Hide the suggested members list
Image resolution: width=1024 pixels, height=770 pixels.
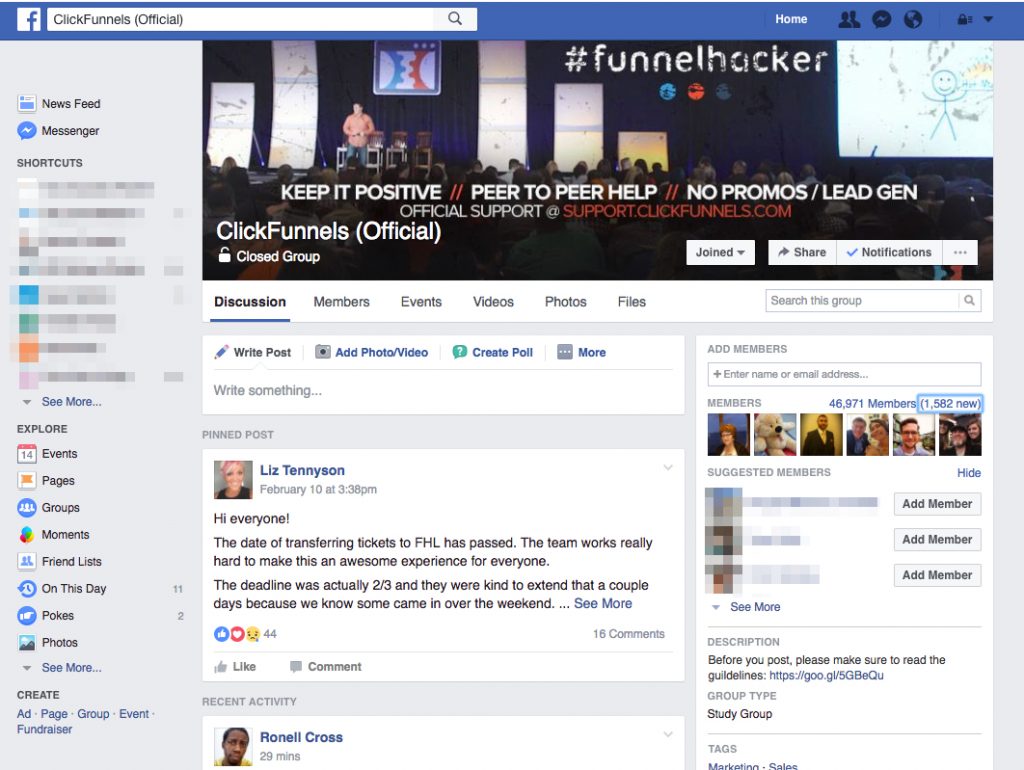click(968, 473)
